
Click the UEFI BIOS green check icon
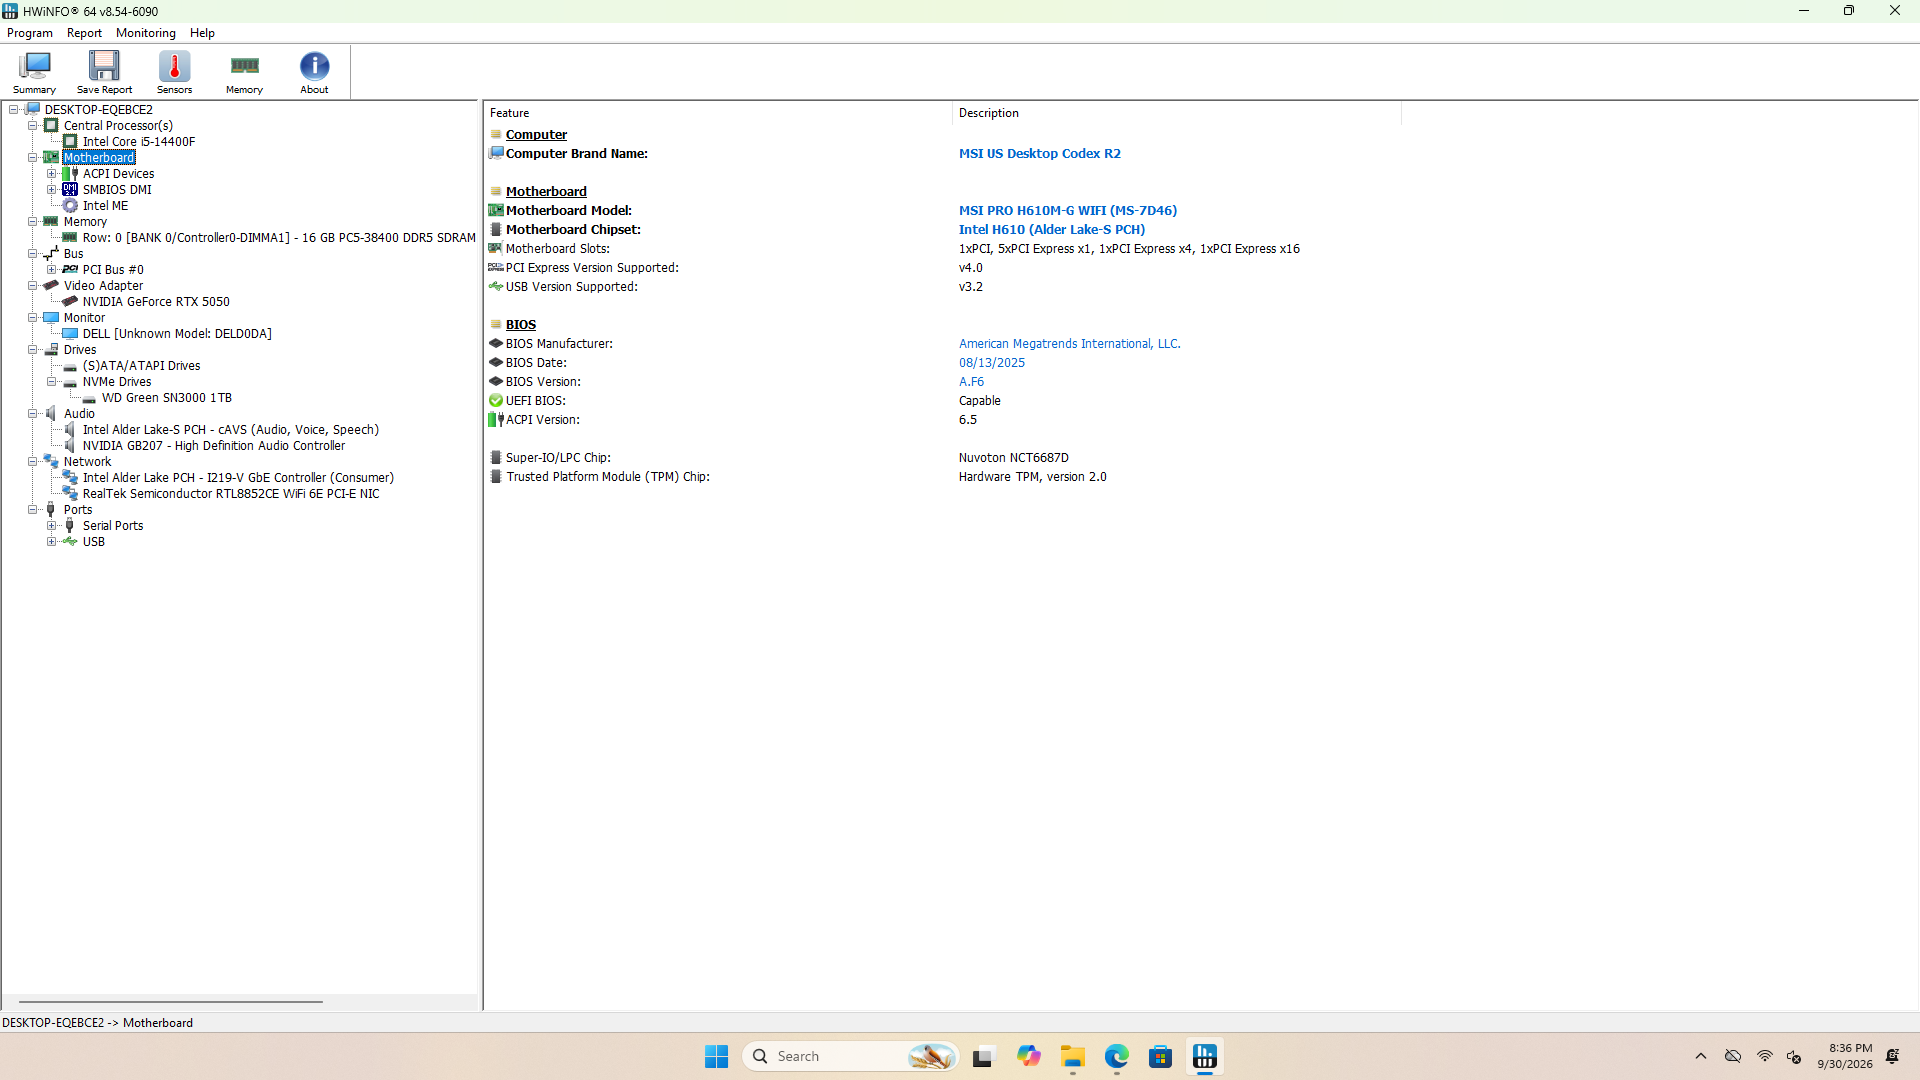click(x=496, y=401)
